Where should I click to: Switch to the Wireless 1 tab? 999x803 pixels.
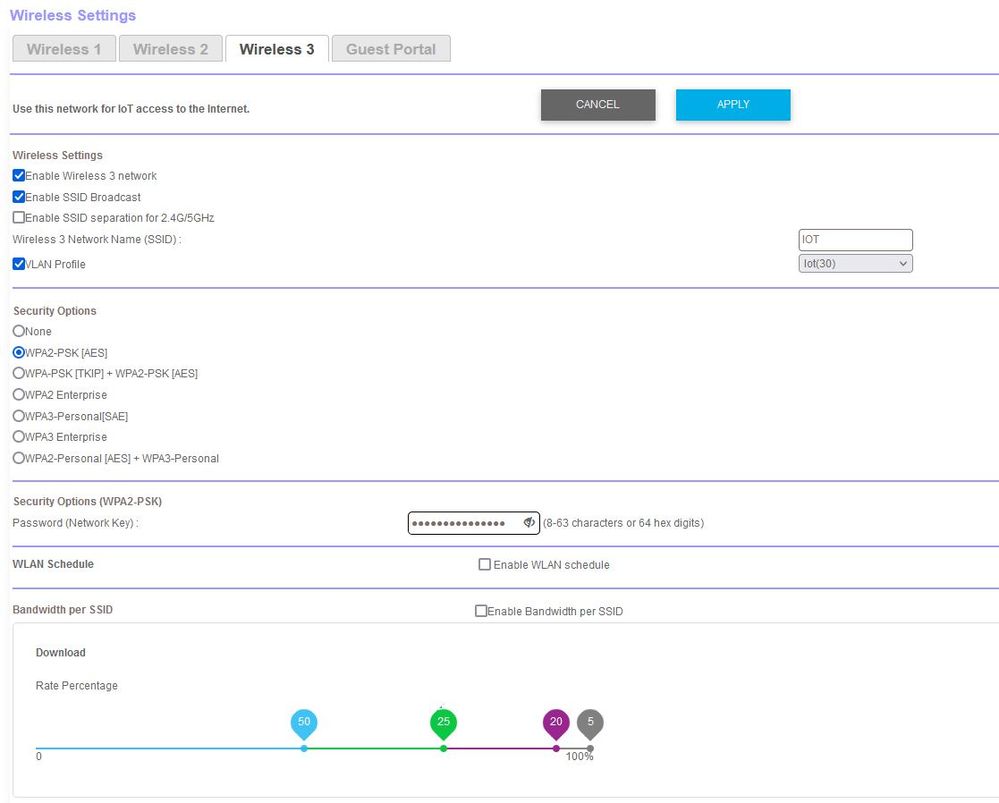63,48
